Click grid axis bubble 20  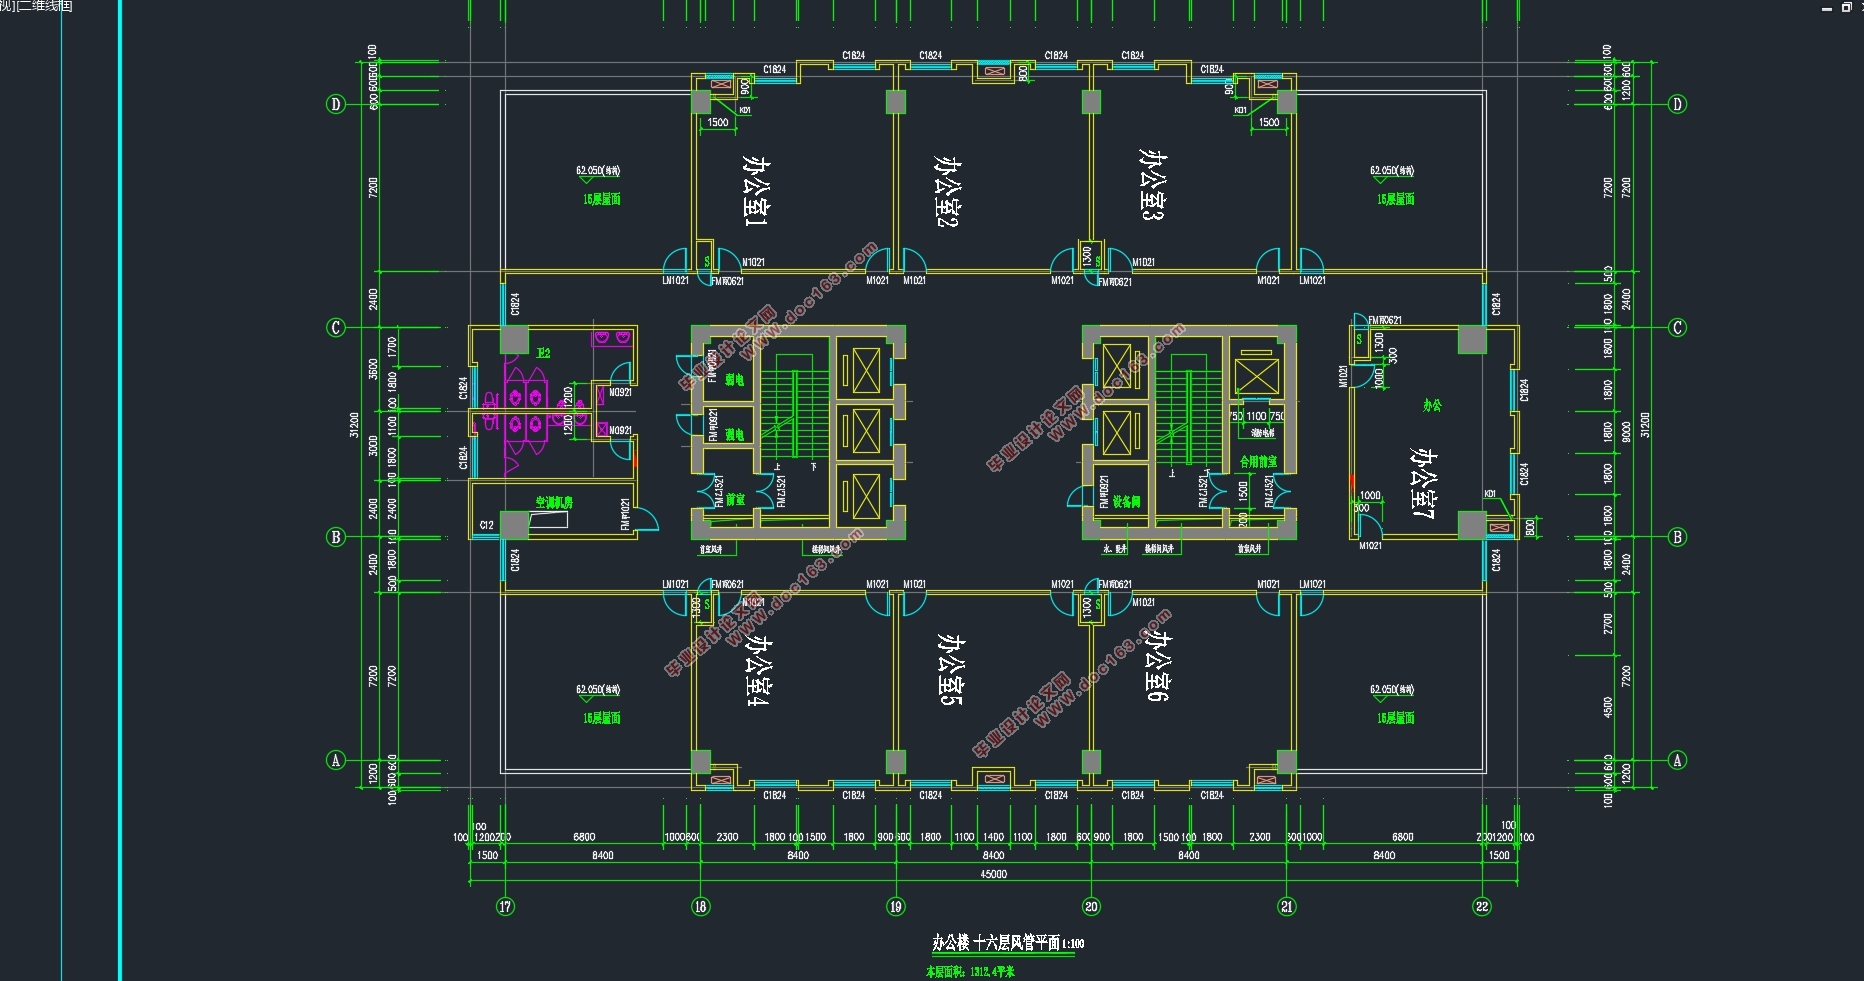pos(1091,907)
